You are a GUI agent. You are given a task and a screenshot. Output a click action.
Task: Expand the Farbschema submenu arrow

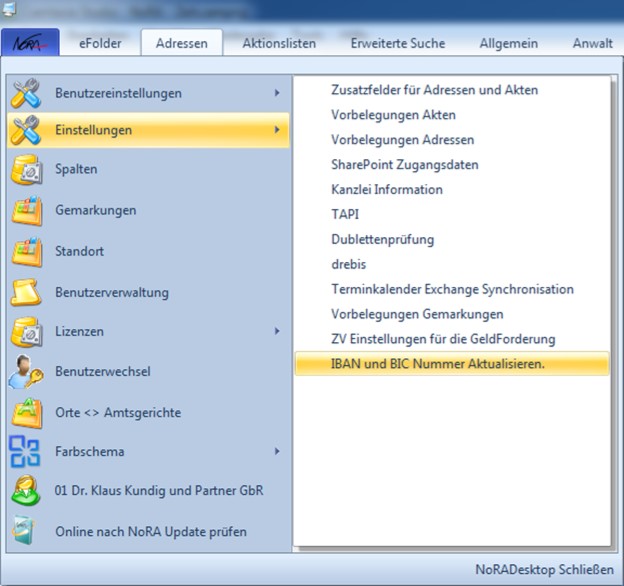tap(277, 451)
